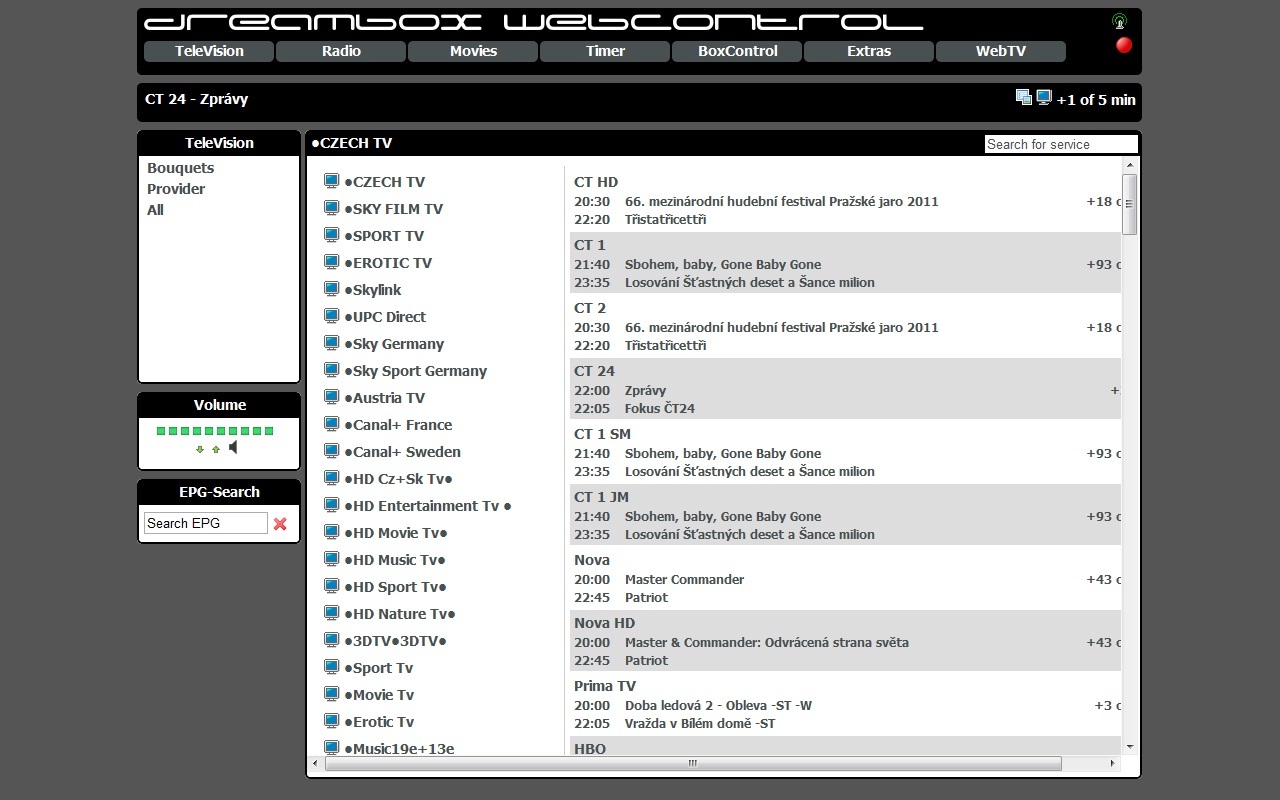This screenshot has height=800, width=1280.
Task: Click the rightmost green volume segment
Action: (x=268, y=431)
